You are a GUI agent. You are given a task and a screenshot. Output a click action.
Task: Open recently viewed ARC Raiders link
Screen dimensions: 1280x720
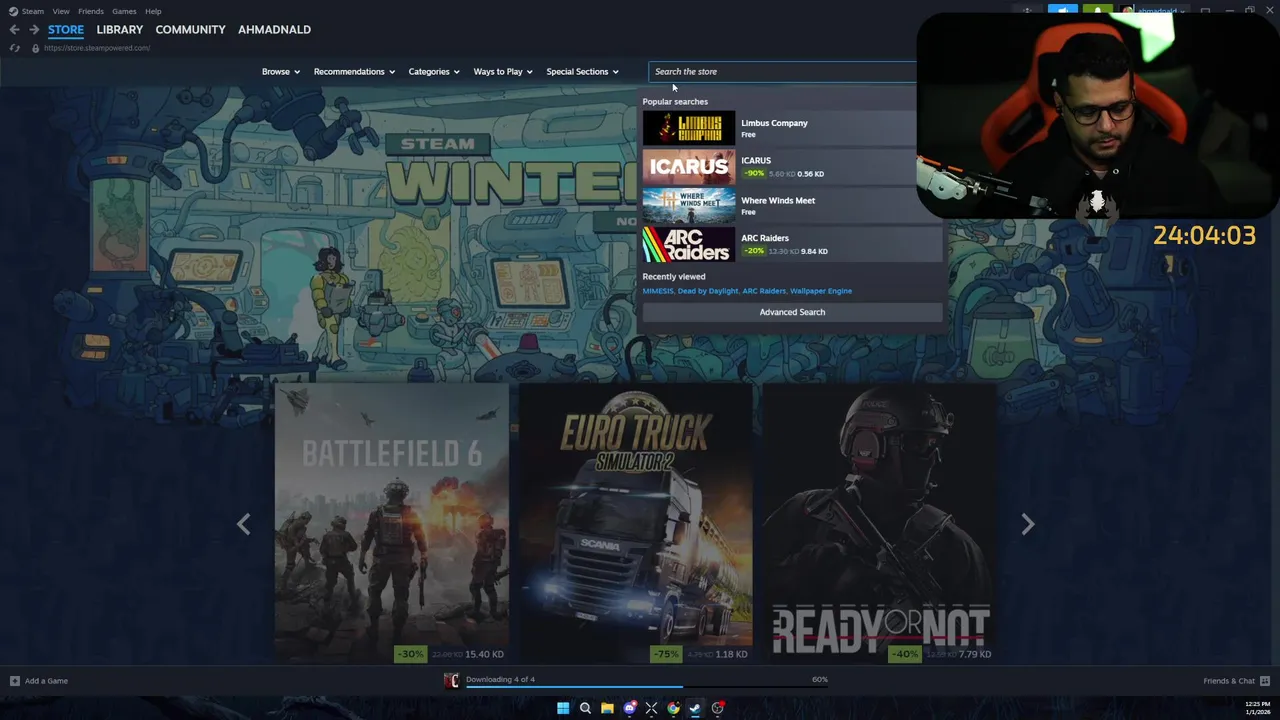(x=764, y=291)
